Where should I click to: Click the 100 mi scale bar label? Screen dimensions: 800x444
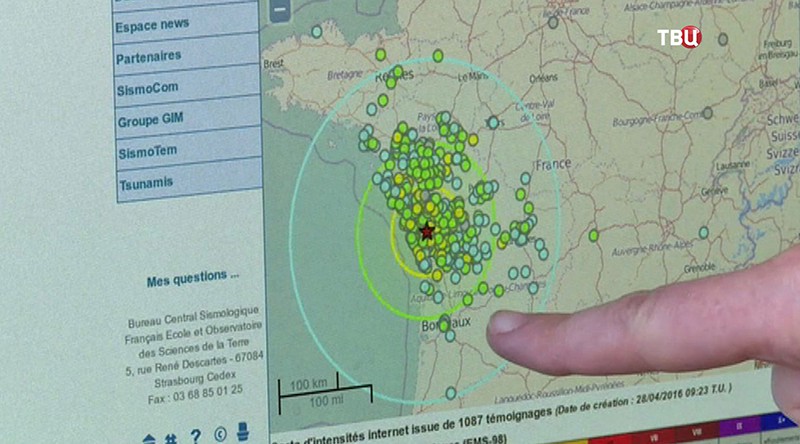point(326,401)
